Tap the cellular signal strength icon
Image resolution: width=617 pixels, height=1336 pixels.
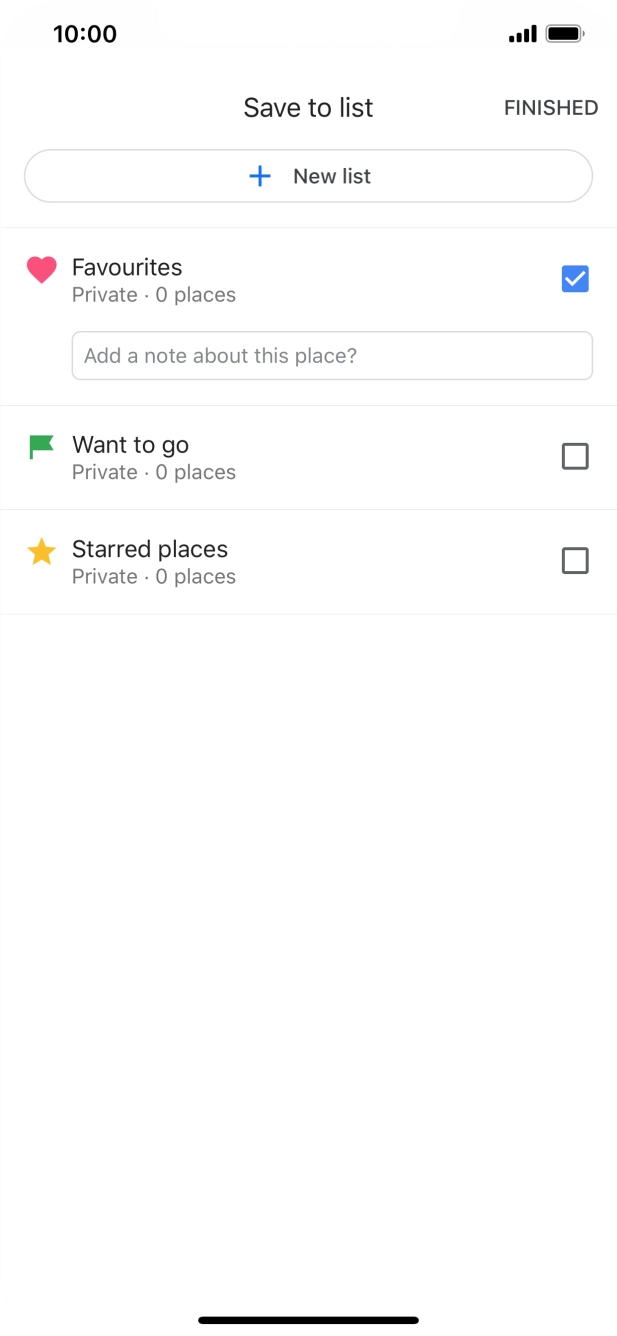pyautogui.click(x=522, y=35)
